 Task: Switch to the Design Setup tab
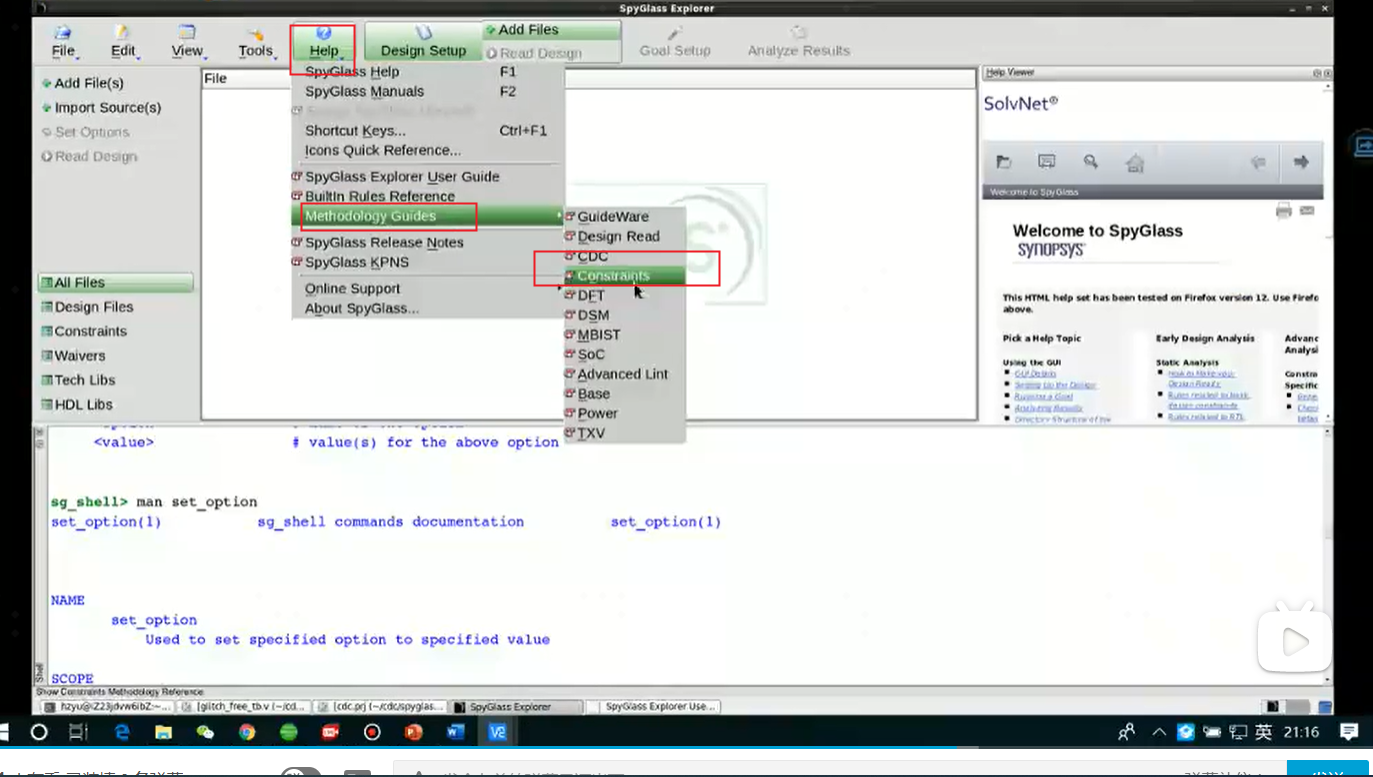[x=423, y=42]
